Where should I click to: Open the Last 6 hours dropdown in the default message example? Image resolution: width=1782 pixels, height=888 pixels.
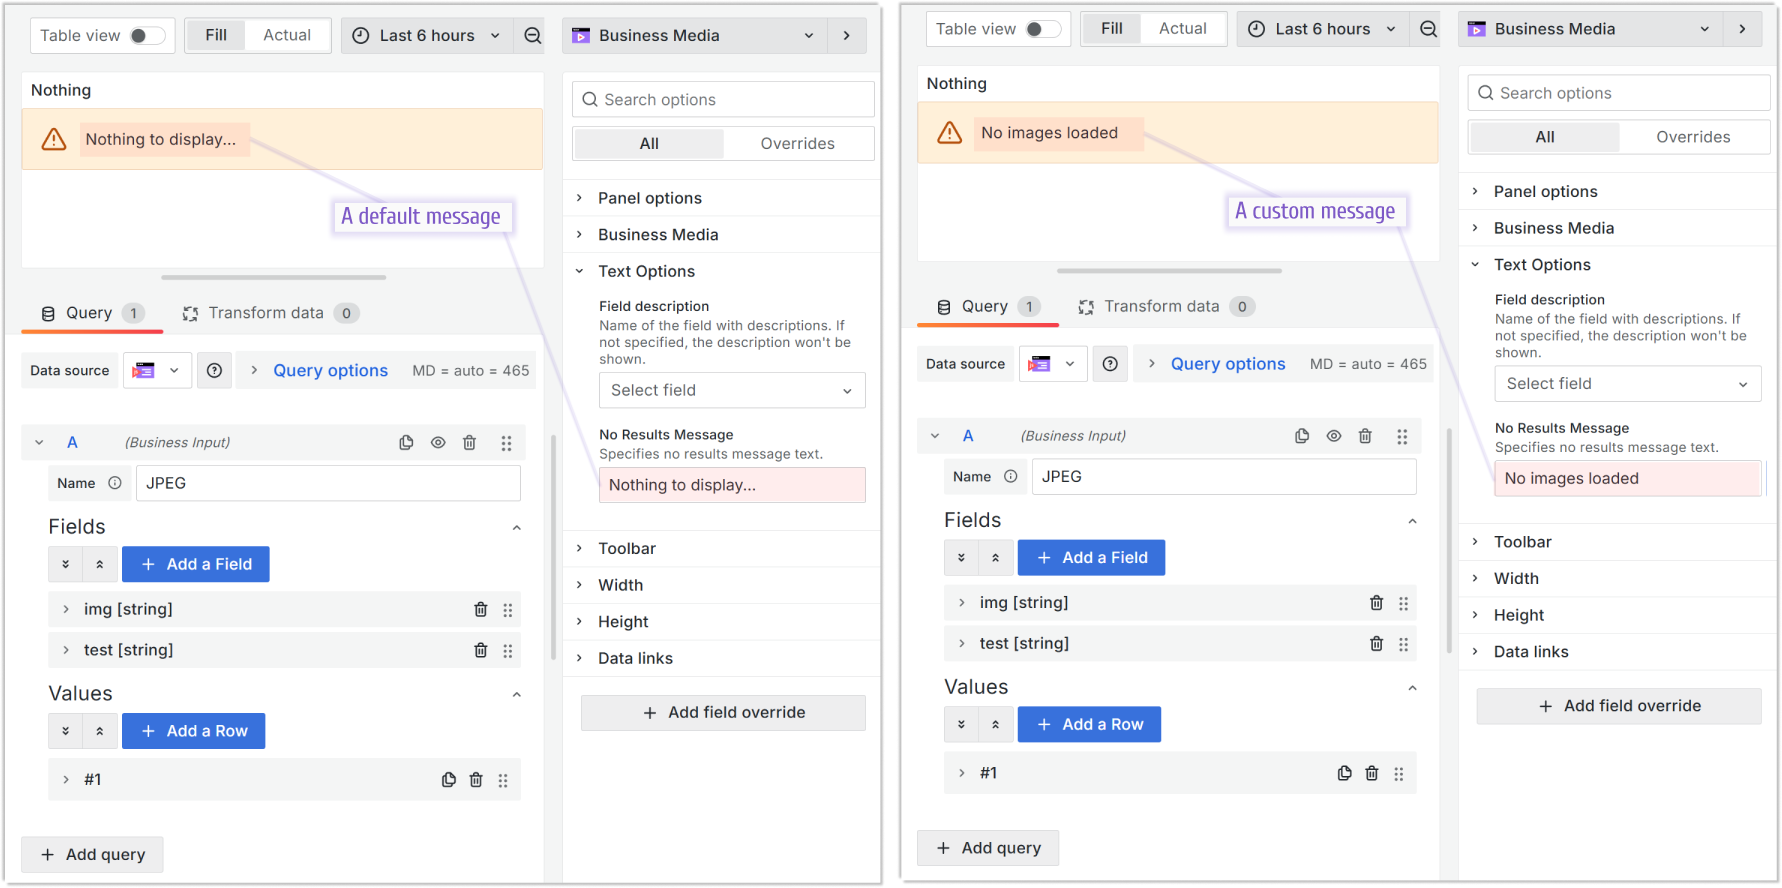[x=427, y=36]
